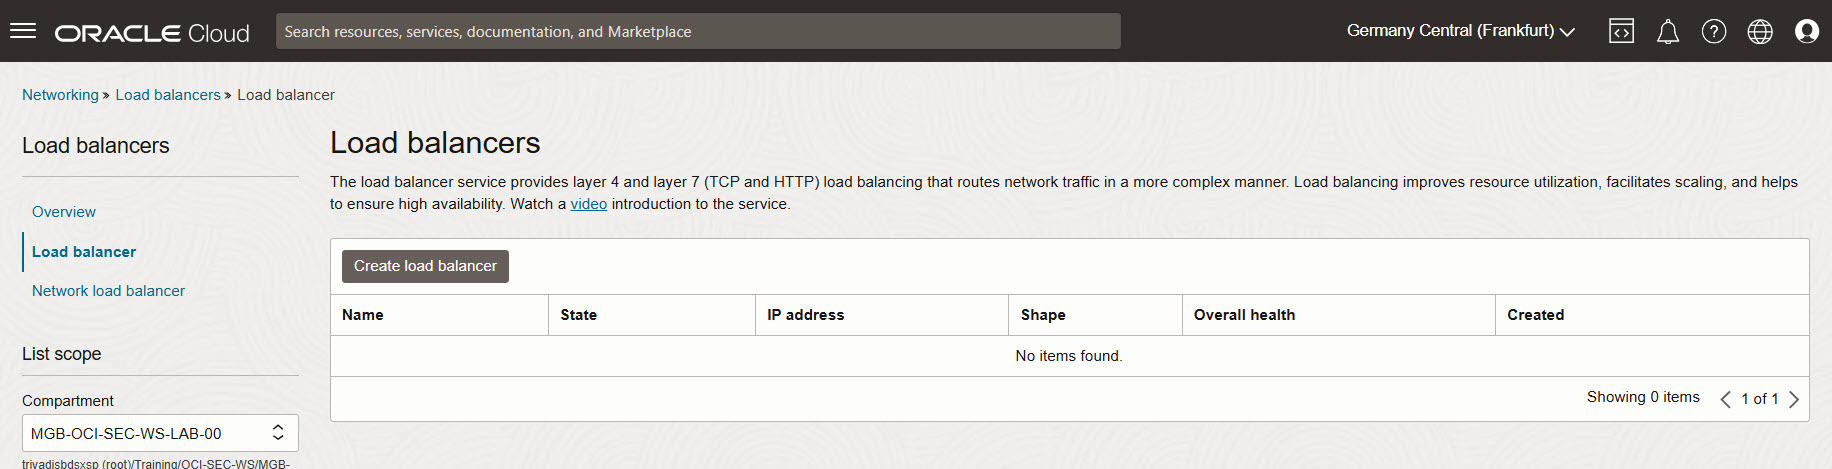Image resolution: width=1832 pixels, height=469 pixels.
Task: Click the Oracle Cloud logo
Action: (152, 33)
